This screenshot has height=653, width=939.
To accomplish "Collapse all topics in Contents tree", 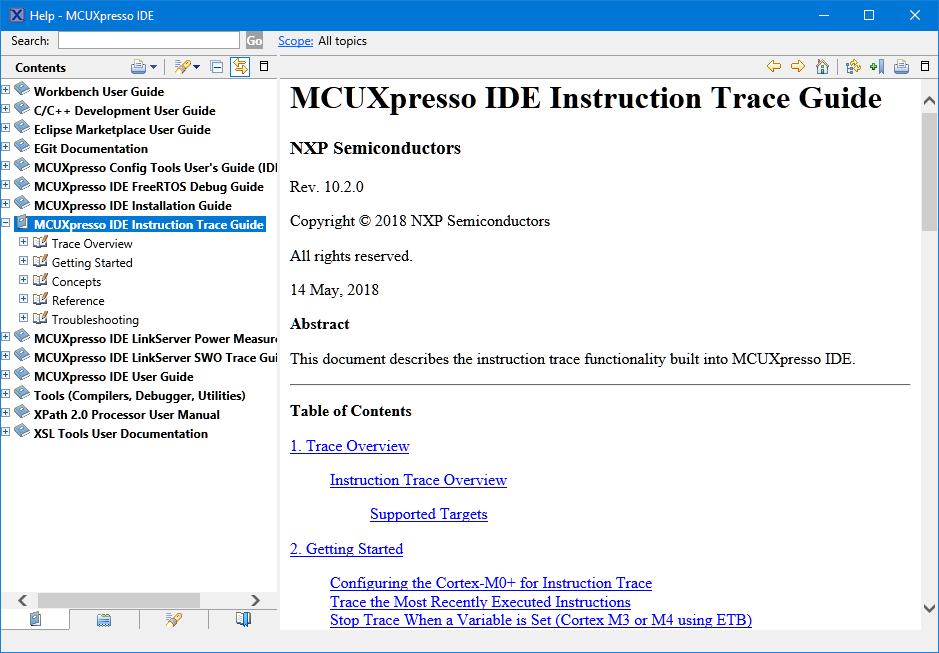I will click(217, 67).
